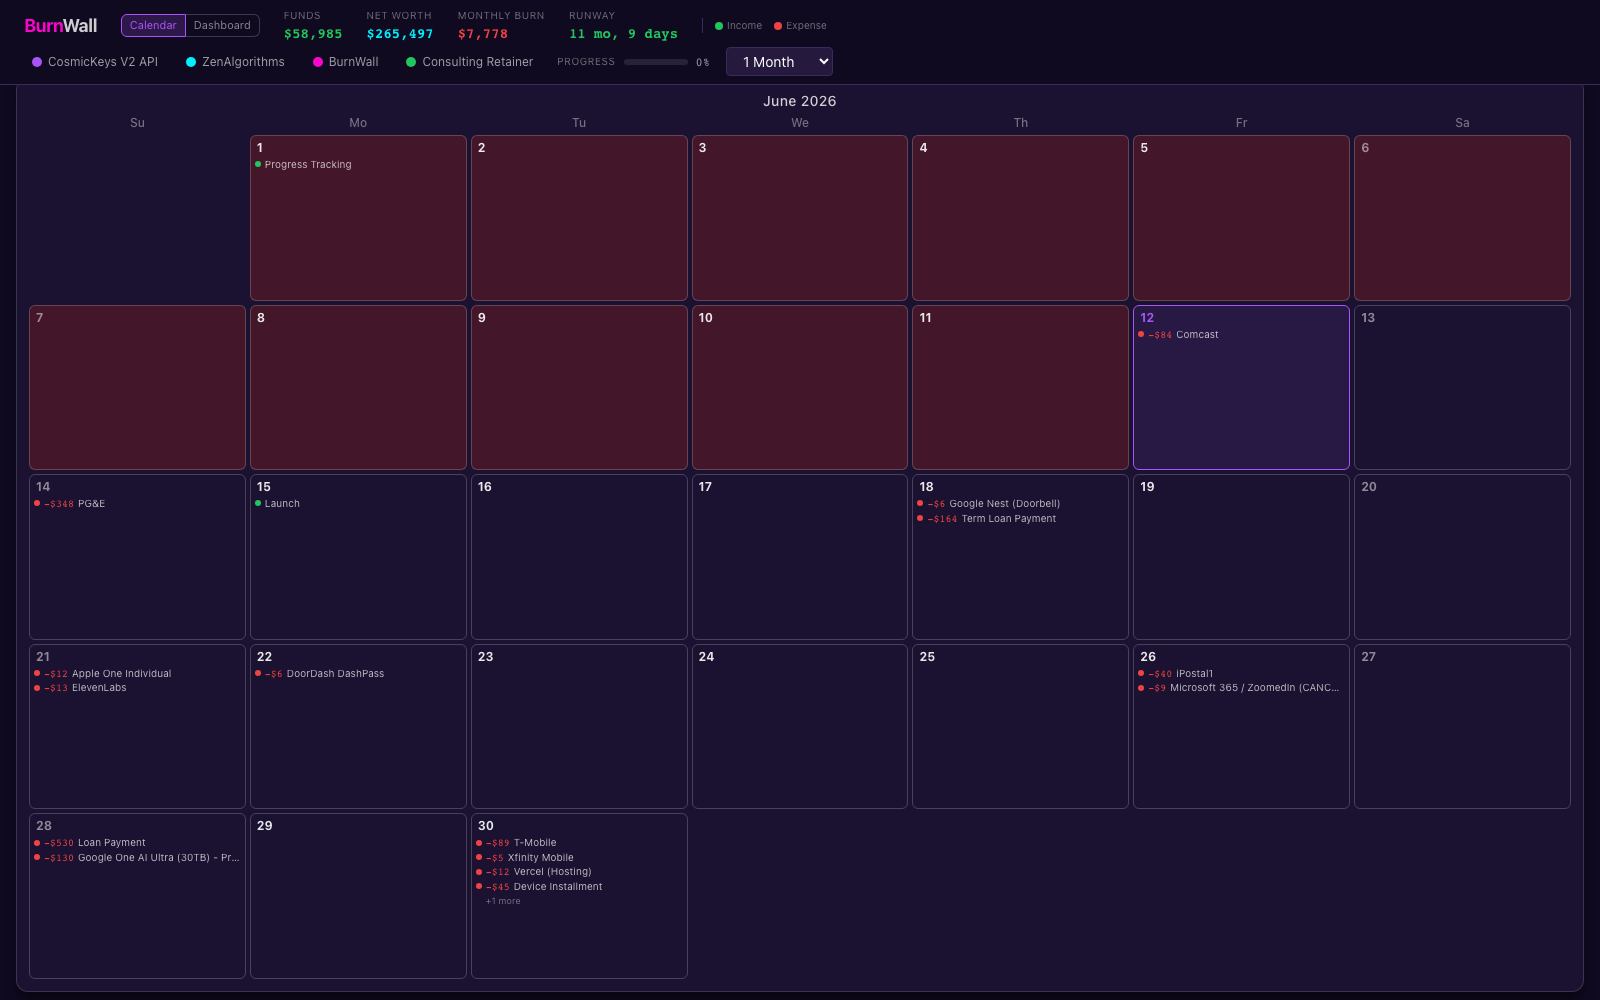This screenshot has width=1600, height=1000.
Task: Select the CosmicKeys V2 API project
Action: click(95, 62)
